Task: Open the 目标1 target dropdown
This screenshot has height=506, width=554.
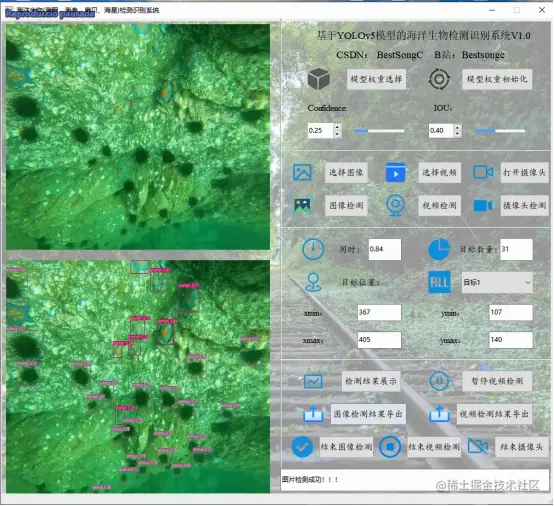Action: [x=497, y=282]
